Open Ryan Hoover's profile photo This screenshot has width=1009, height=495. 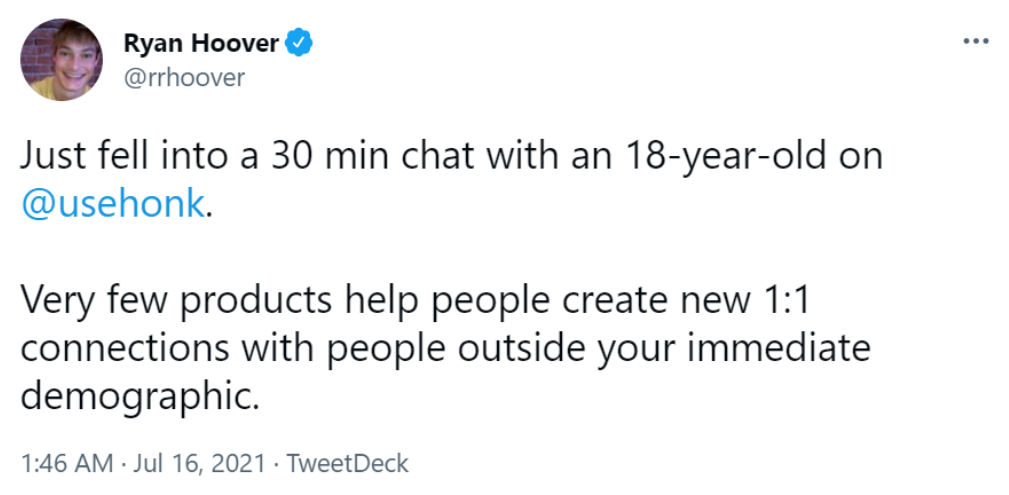60,59
